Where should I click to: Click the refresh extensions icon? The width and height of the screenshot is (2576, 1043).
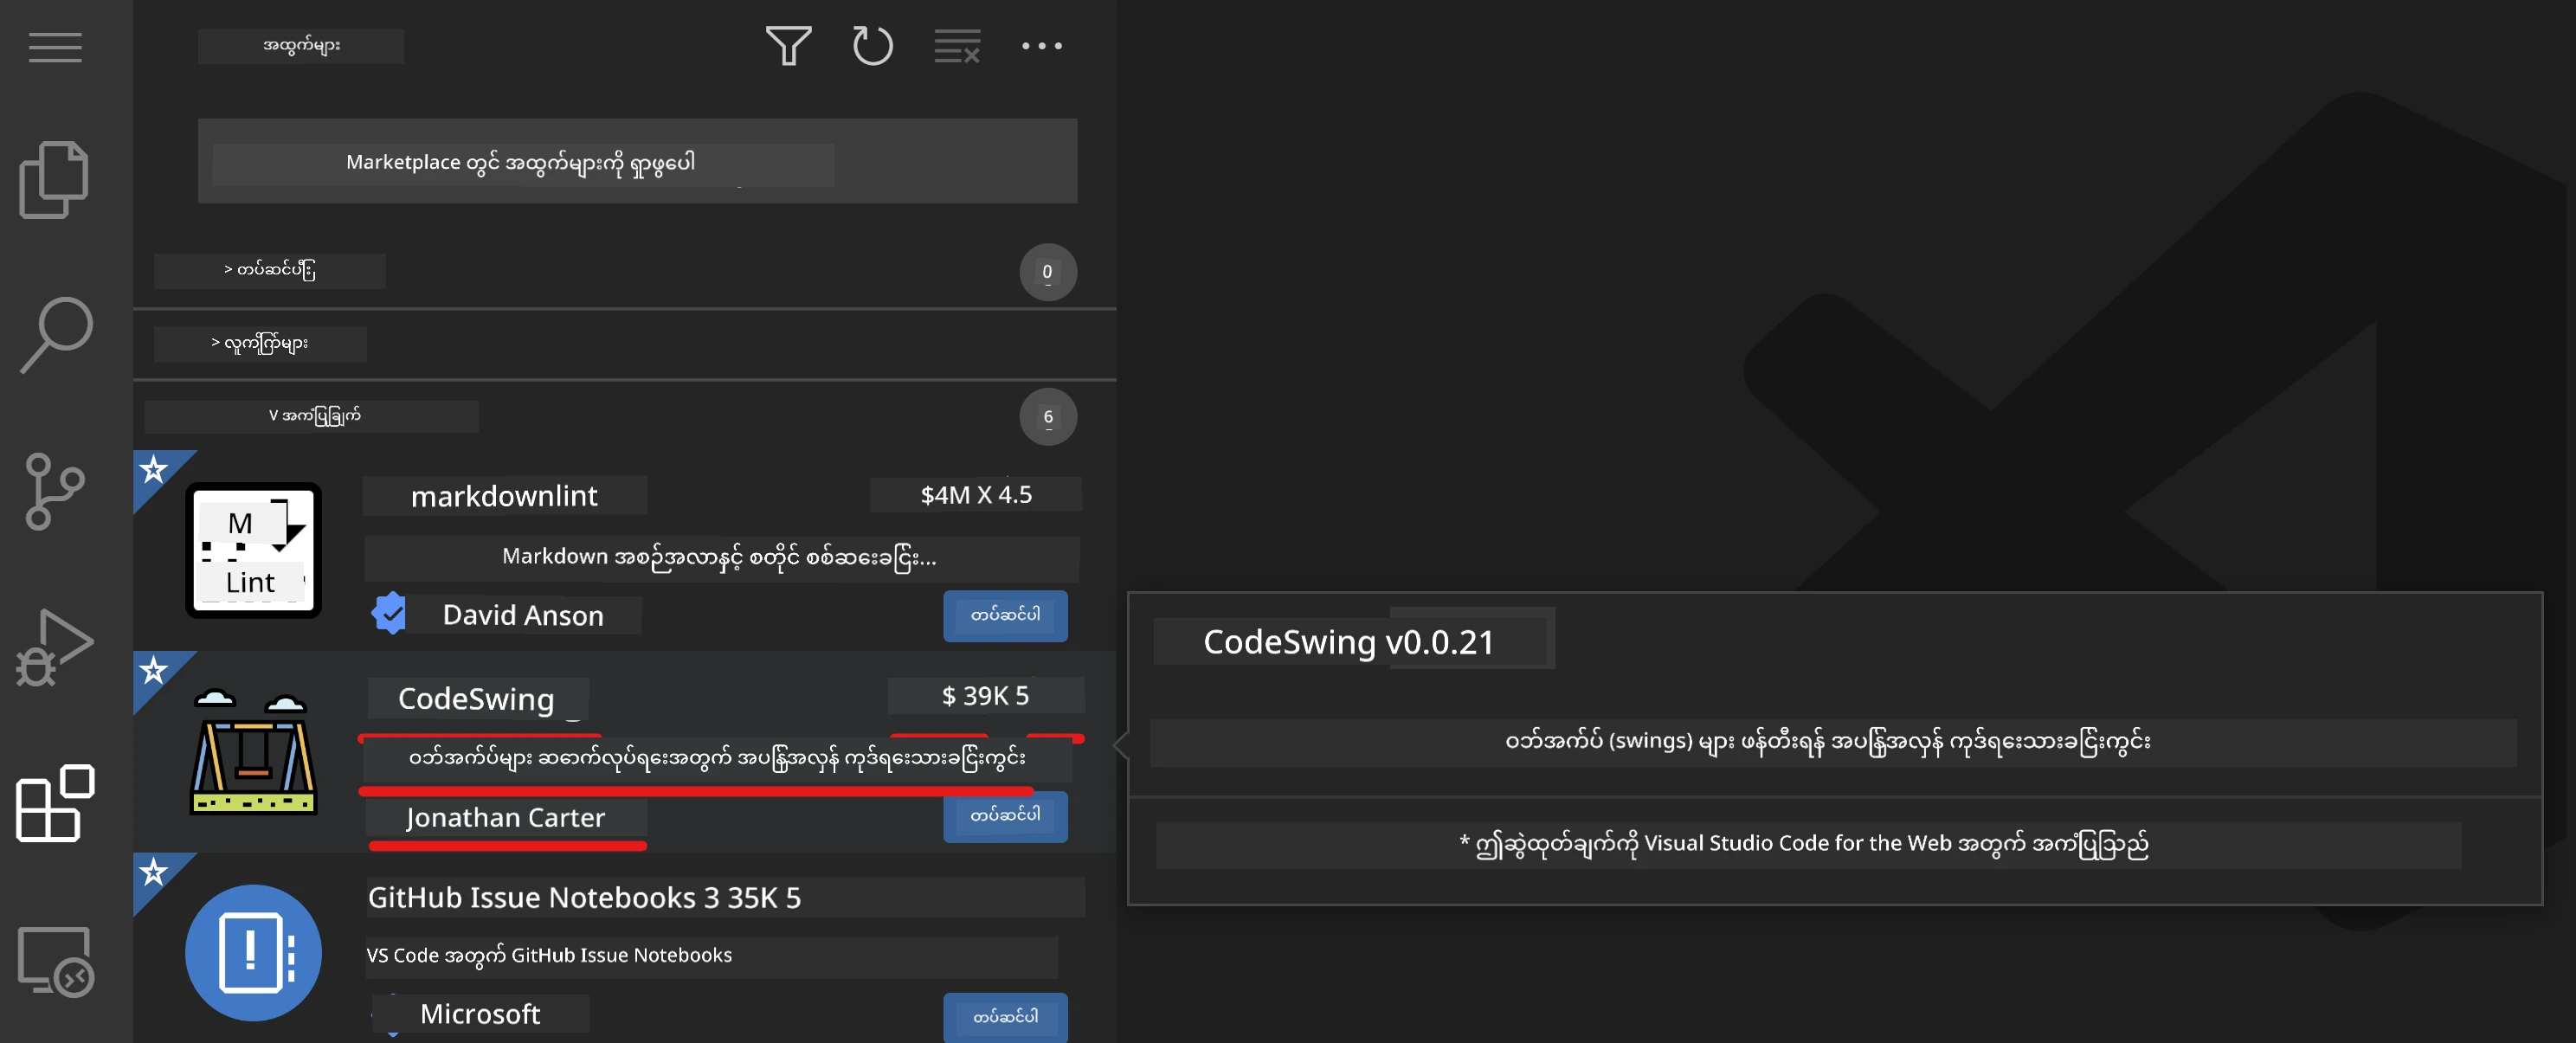tap(872, 46)
